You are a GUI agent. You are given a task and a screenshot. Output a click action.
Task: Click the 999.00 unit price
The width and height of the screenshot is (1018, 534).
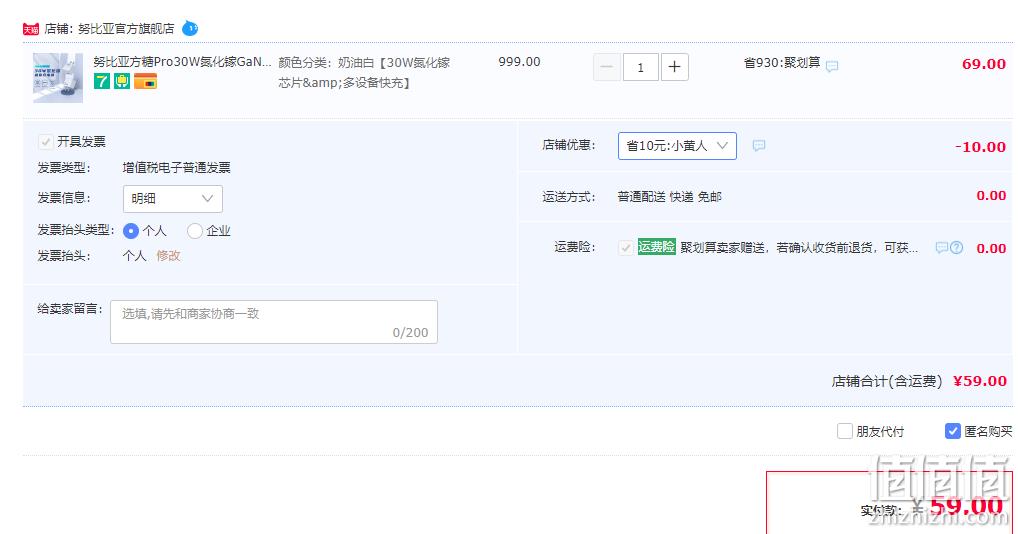point(519,62)
